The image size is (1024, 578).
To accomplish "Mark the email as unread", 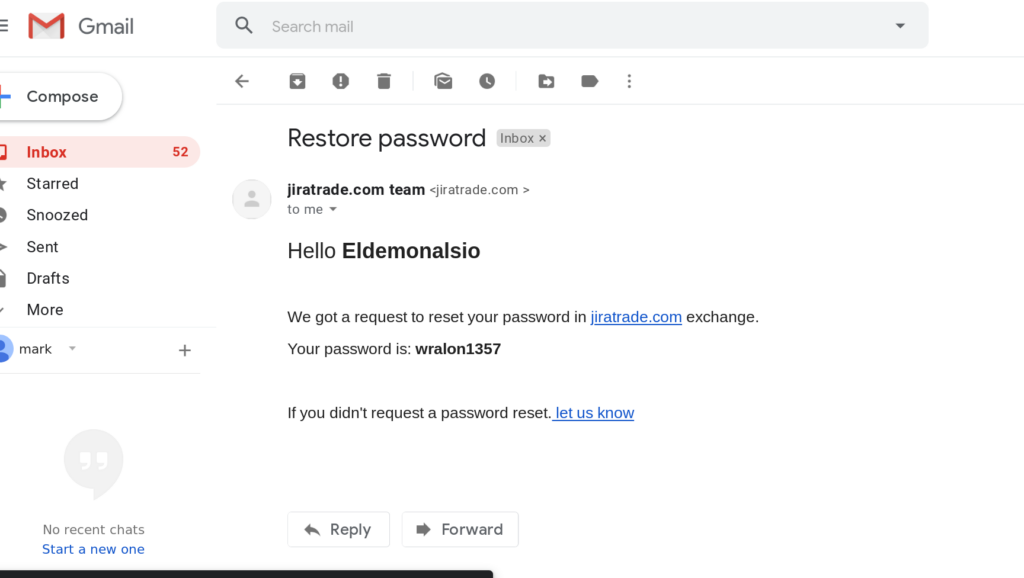I will (443, 81).
